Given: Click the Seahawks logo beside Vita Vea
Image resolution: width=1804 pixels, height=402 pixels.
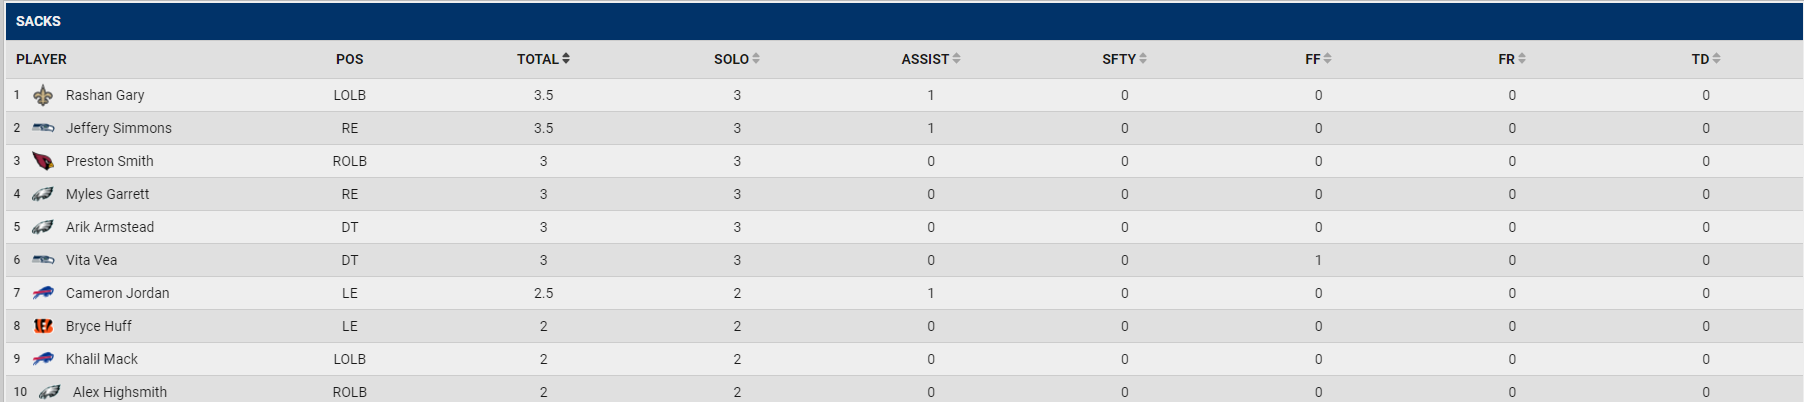Looking at the screenshot, I should tap(43, 260).
